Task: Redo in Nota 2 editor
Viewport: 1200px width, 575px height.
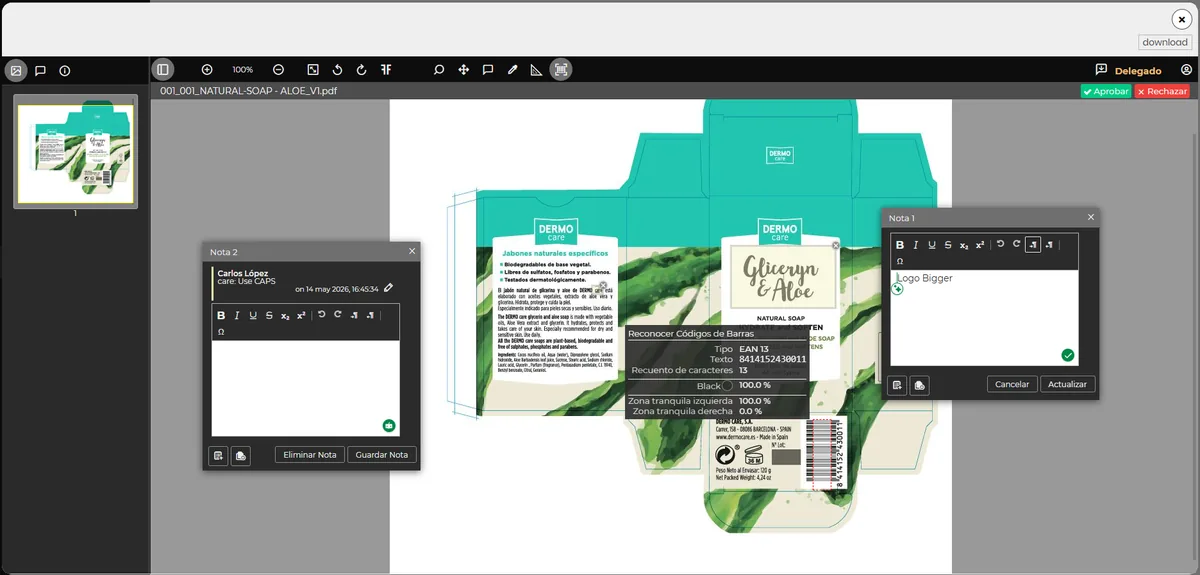Action: (338, 315)
